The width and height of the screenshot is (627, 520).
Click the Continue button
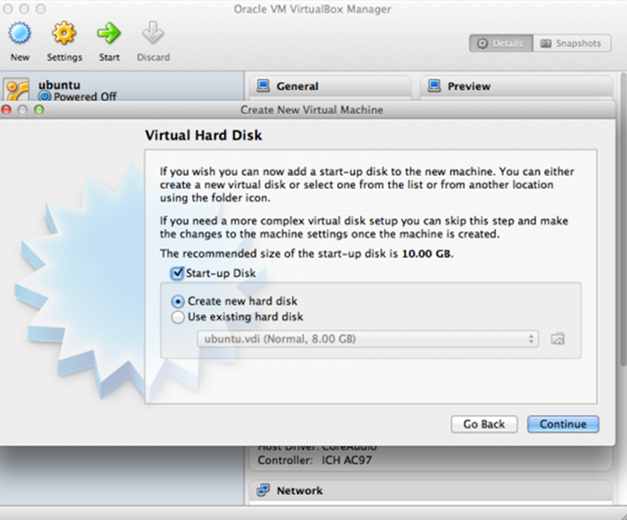point(563,424)
